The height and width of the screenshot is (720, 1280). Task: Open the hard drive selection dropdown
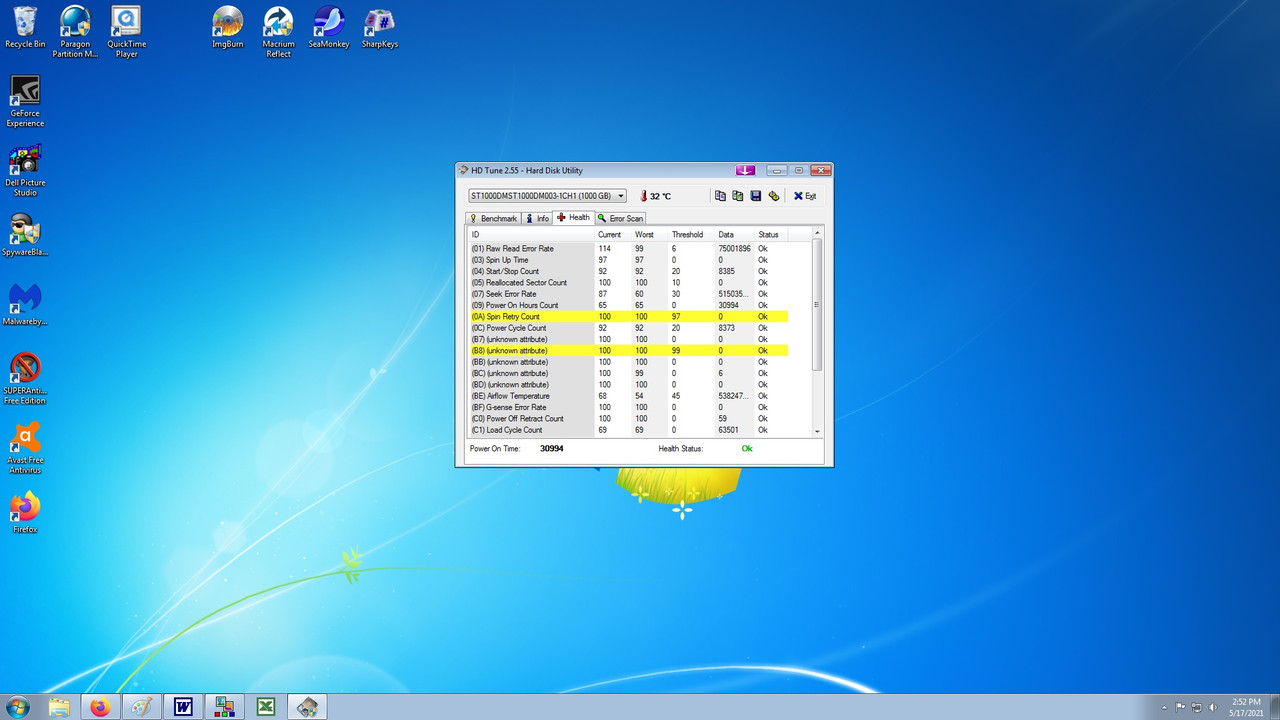pyautogui.click(x=621, y=196)
